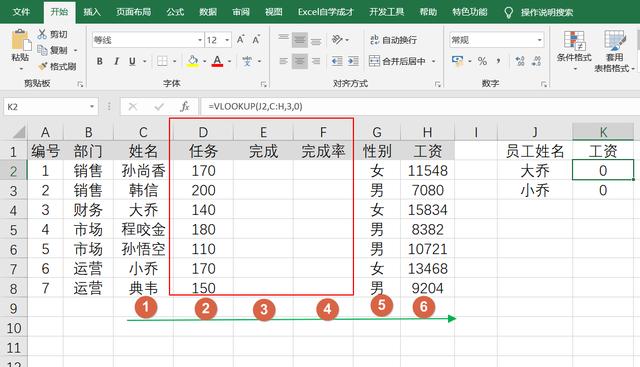Decrease decimal places icon
Image resolution: width=640 pixels, height=367 pixels.
click(536, 61)
